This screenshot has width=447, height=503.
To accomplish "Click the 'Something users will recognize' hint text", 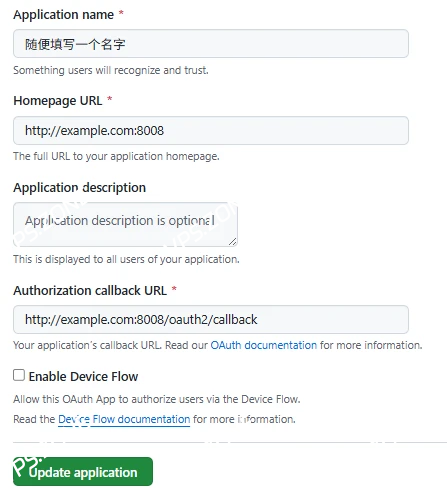I will [x=111, y=70].
